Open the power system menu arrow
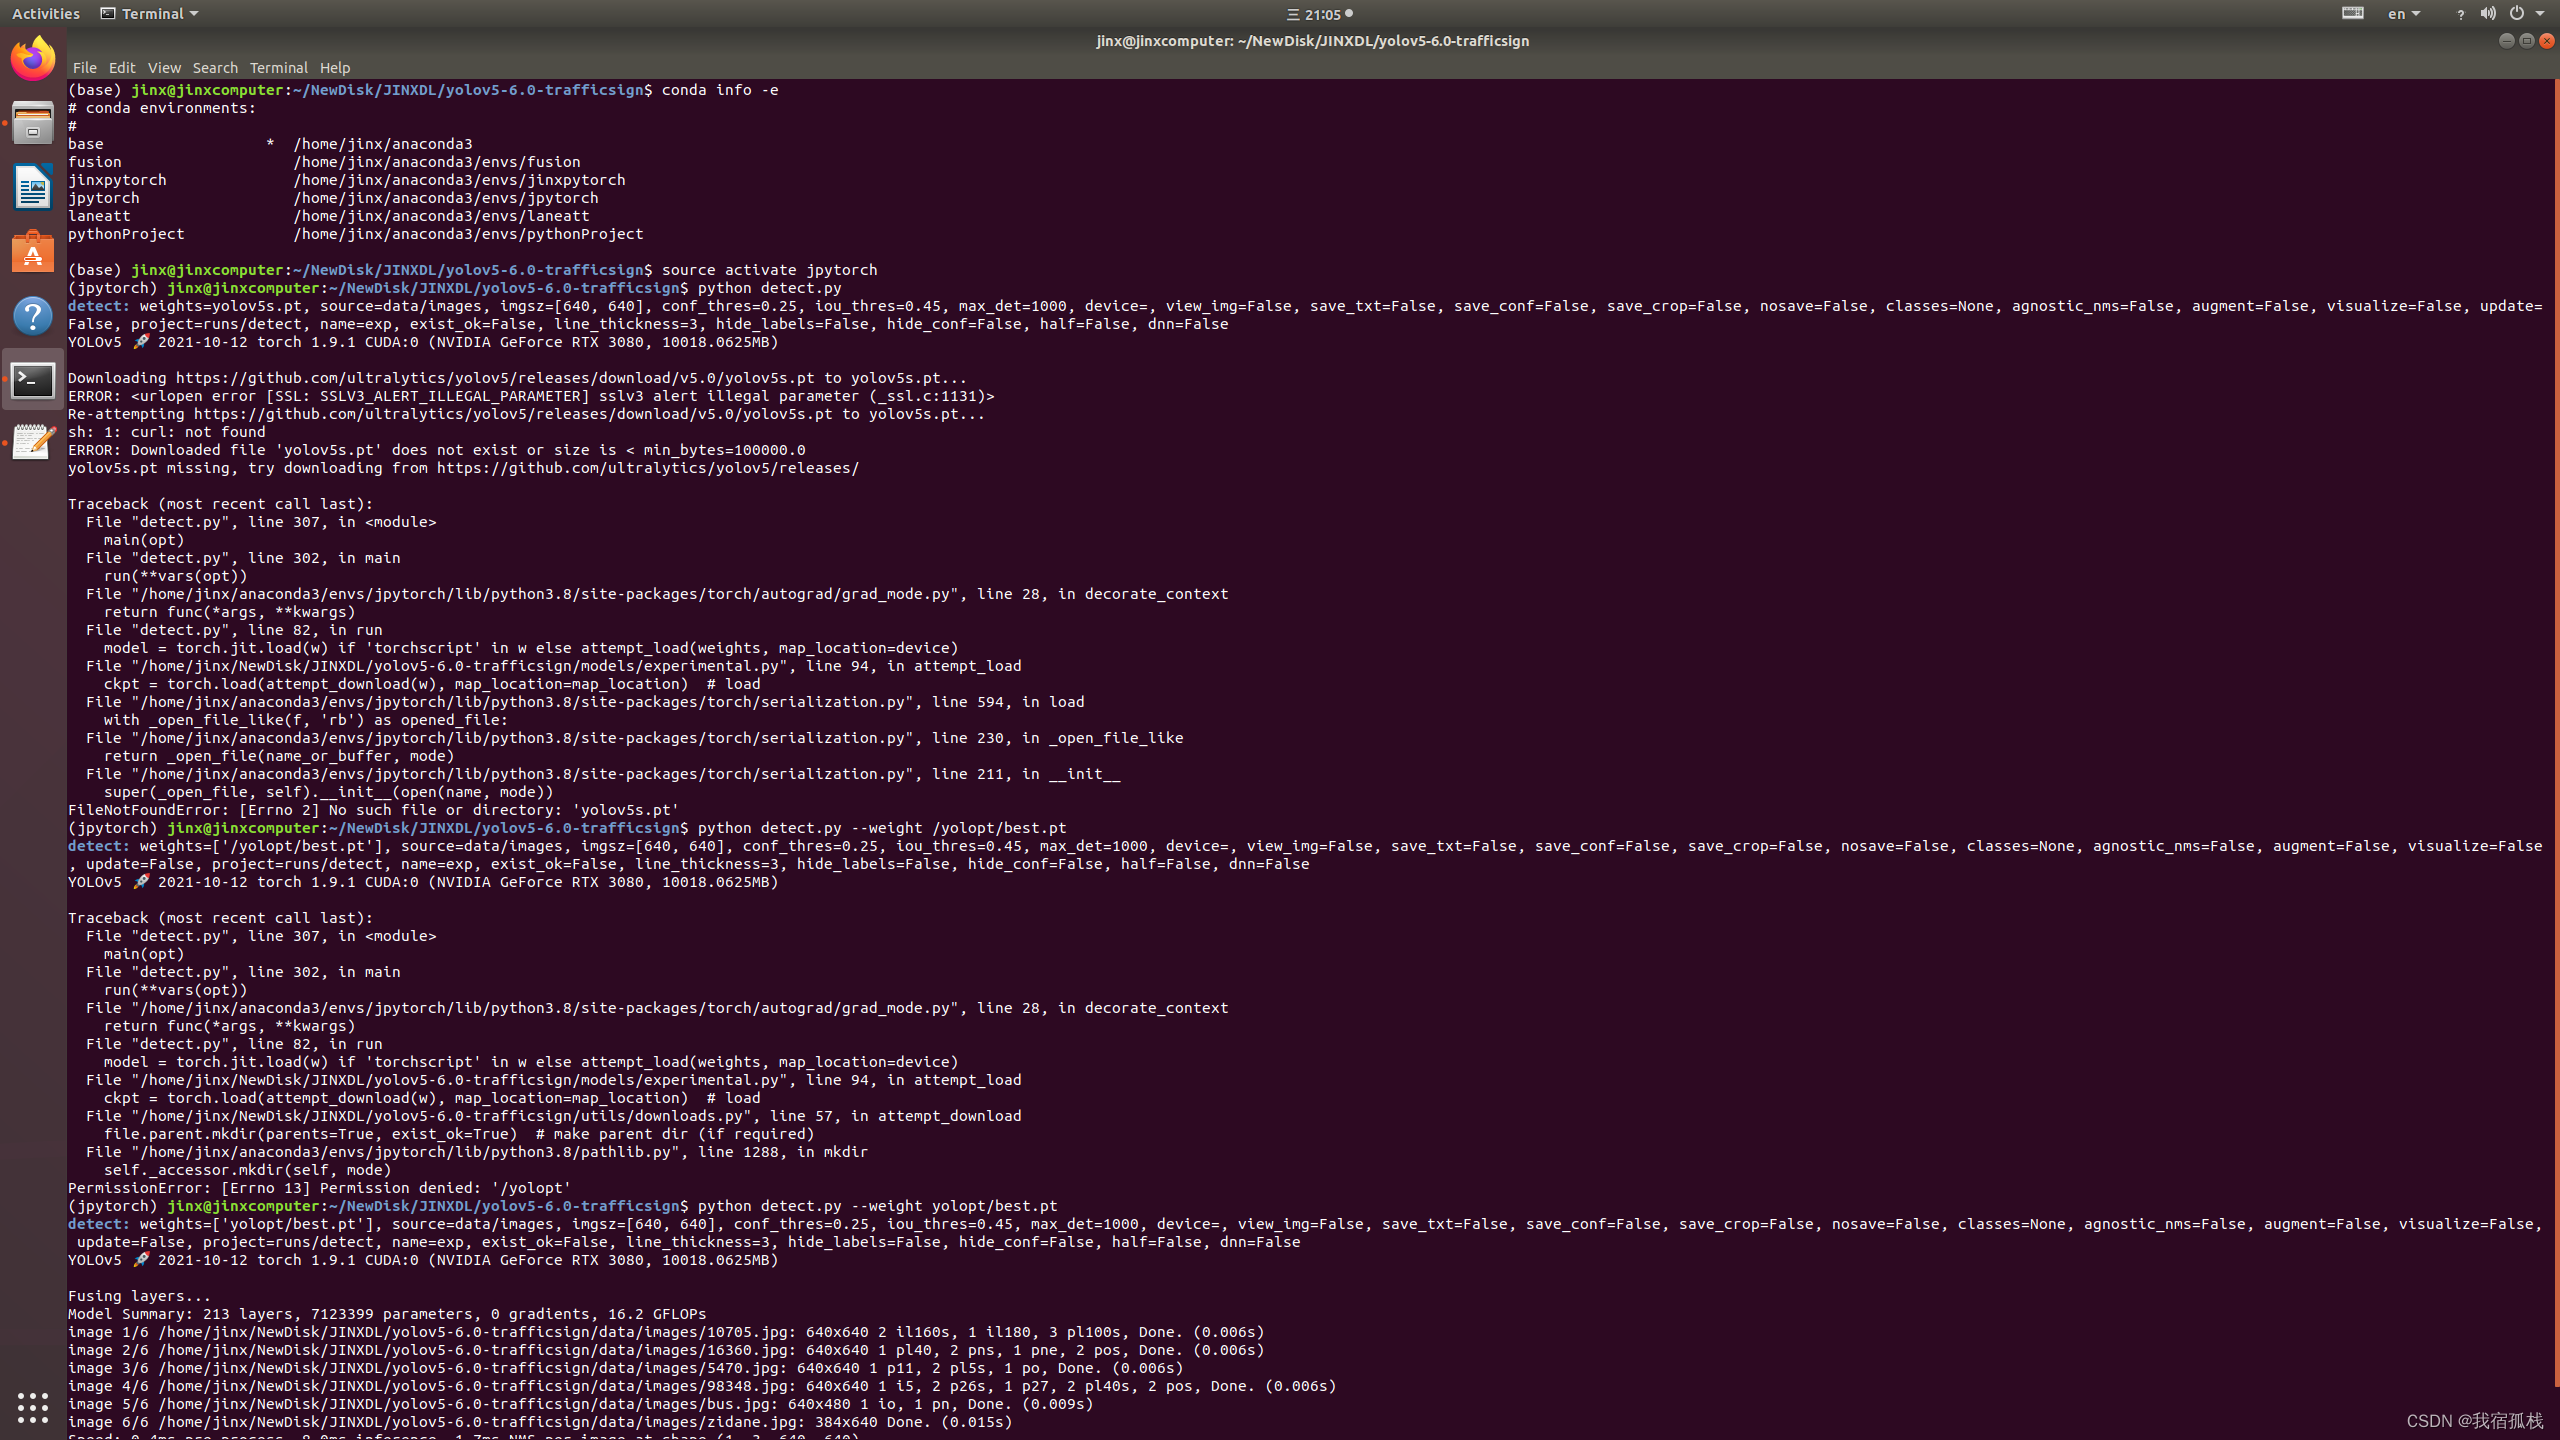This screenshot has height=1440, width=2560. (x=2541, y=14)
